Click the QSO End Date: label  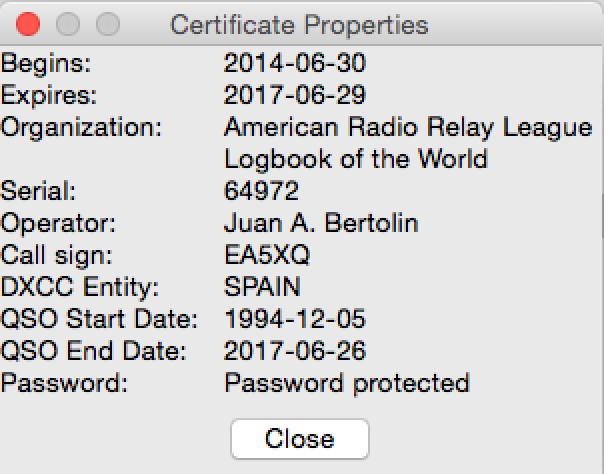[x=94, y=350]
